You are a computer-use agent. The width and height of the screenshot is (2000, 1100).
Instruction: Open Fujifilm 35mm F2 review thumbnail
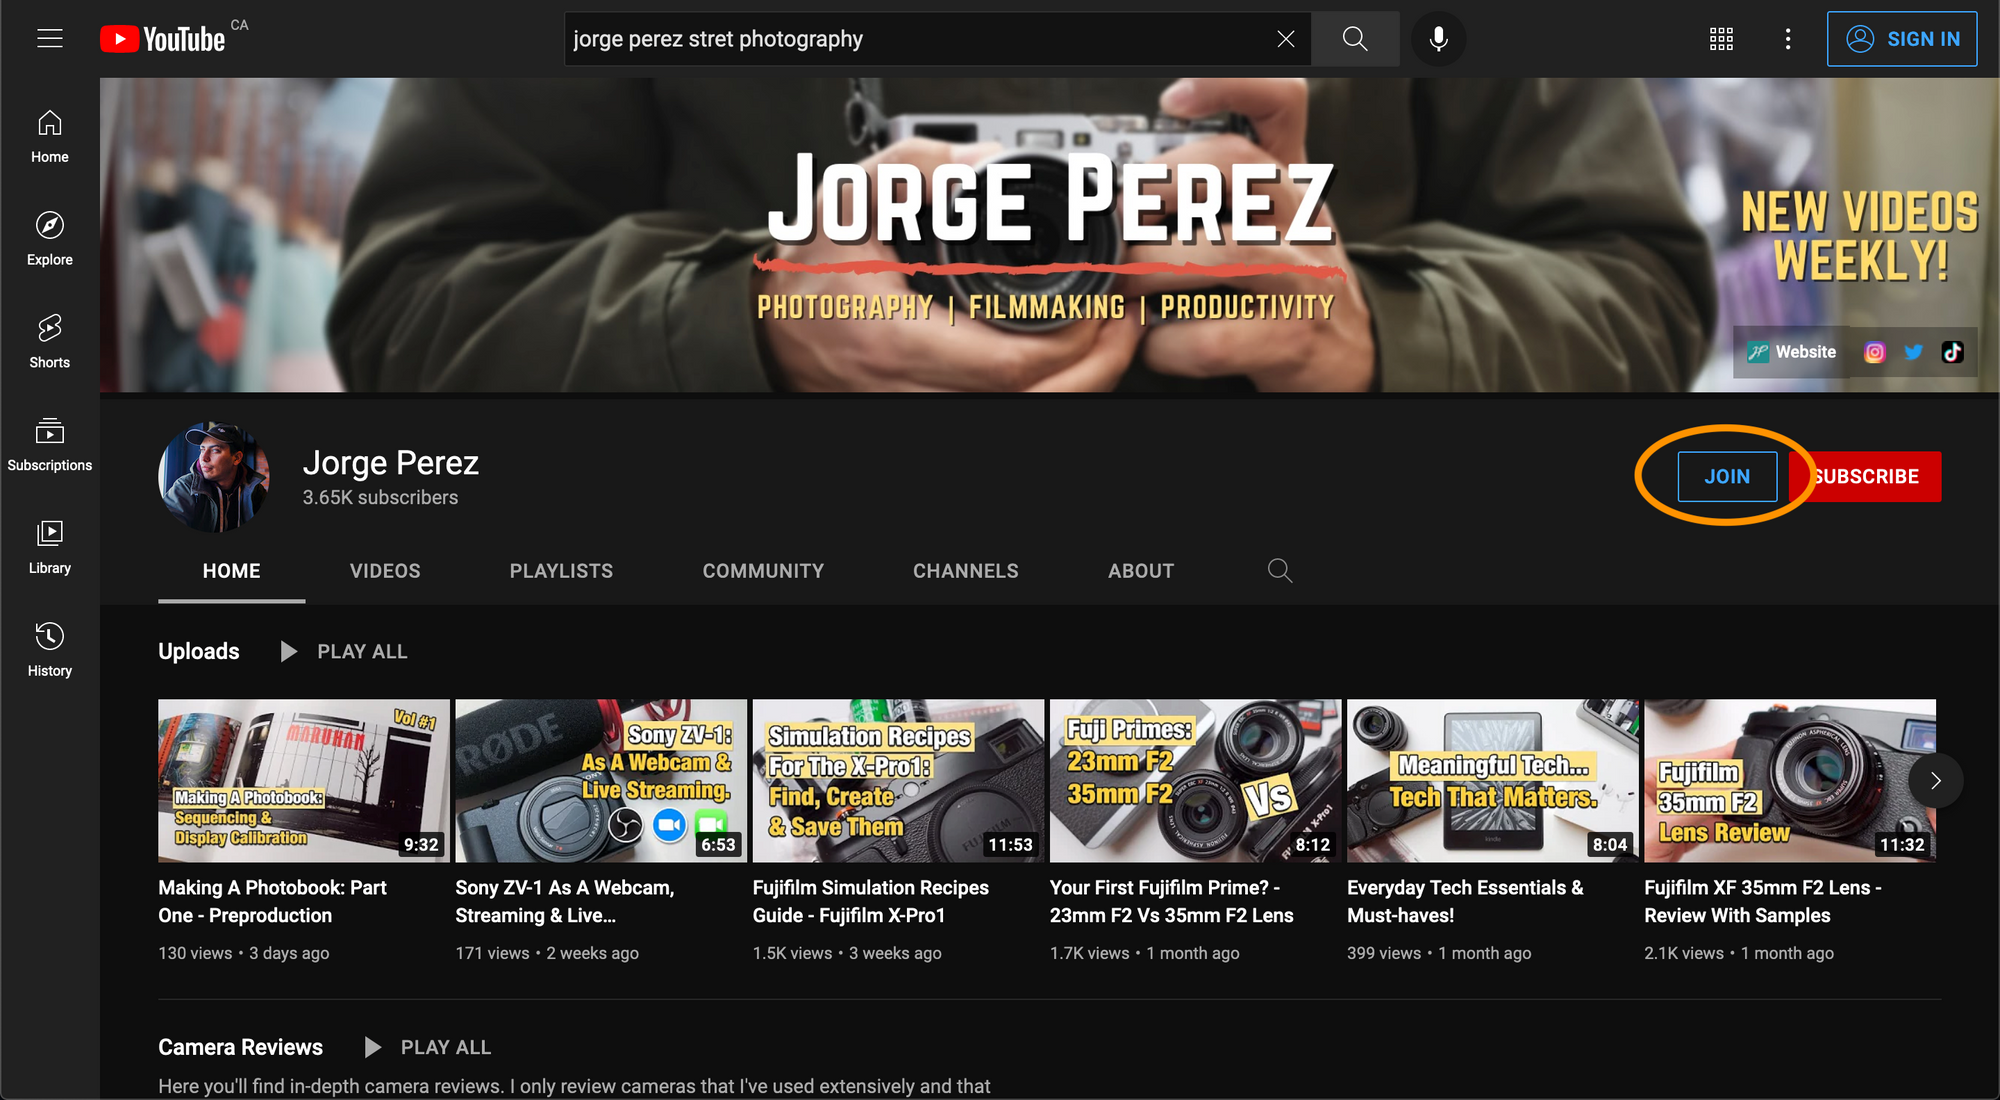tap(1790, 781)
